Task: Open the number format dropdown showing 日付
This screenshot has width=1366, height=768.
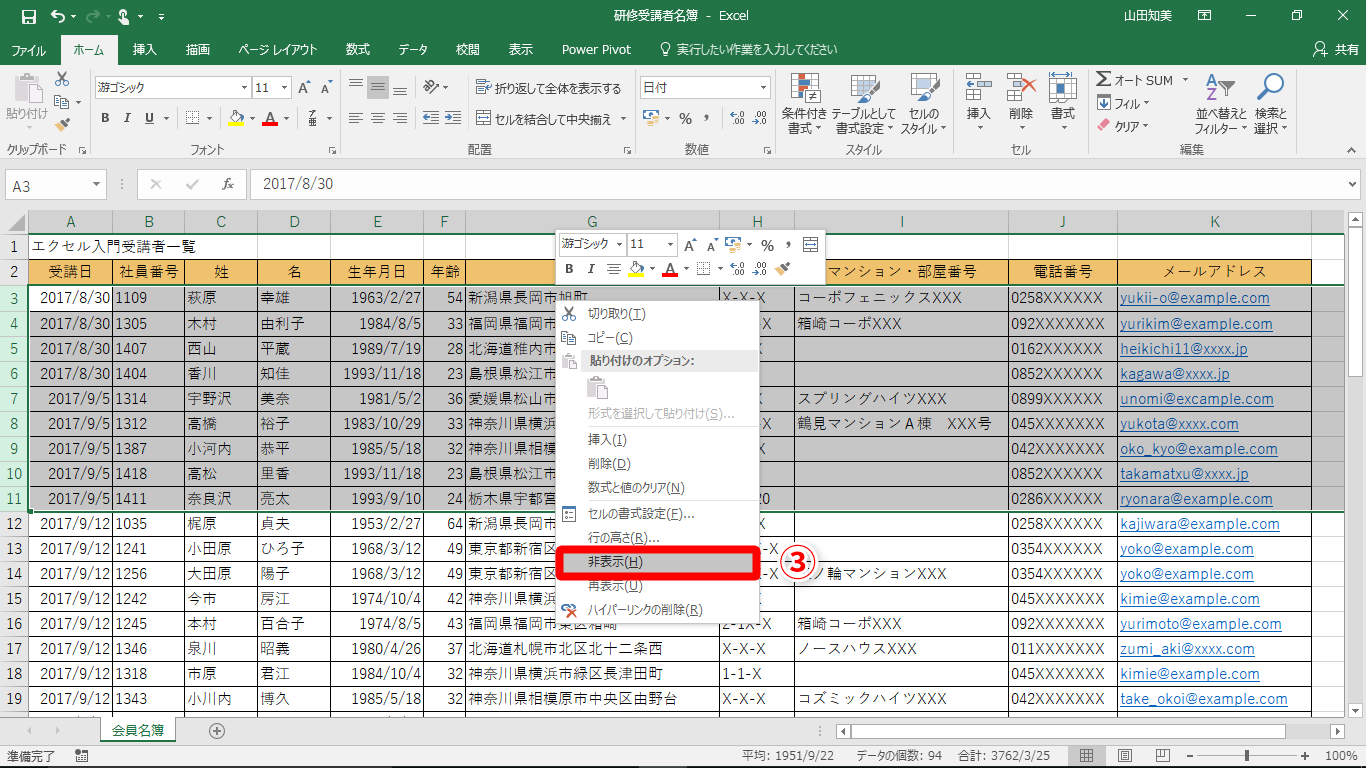Action: 761,88
